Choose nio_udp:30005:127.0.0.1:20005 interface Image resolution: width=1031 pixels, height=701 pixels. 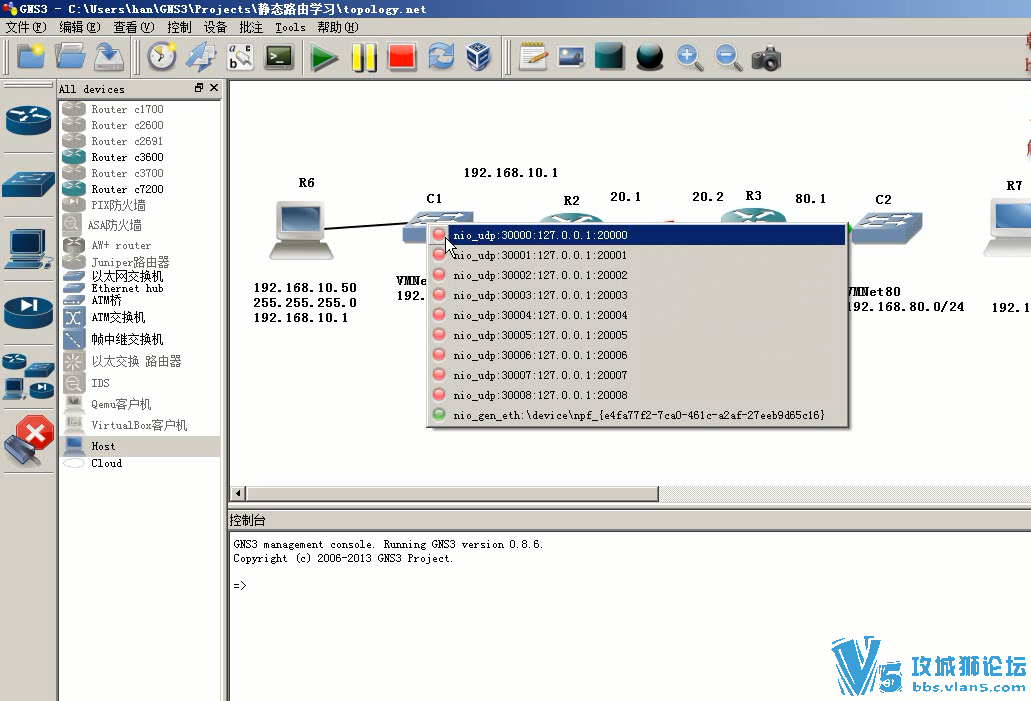pyautogui.click(x=636, y=335)
